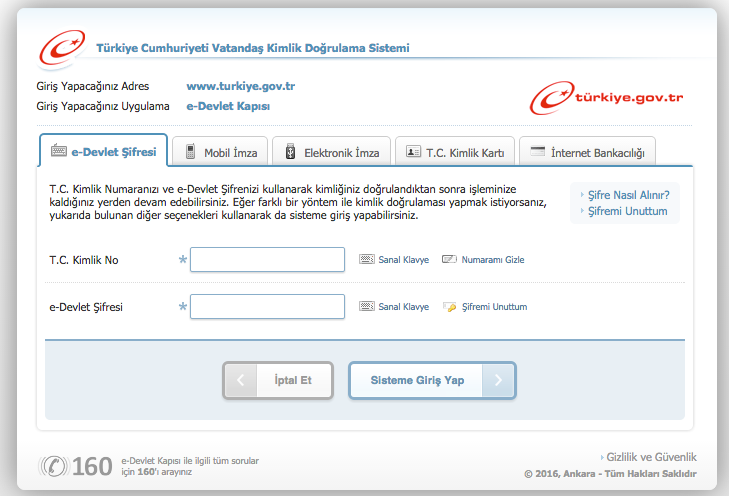This screenshot has width=729, height=496.
Task: Switch to the Mobil İmza tab
Action: (221, 153)
